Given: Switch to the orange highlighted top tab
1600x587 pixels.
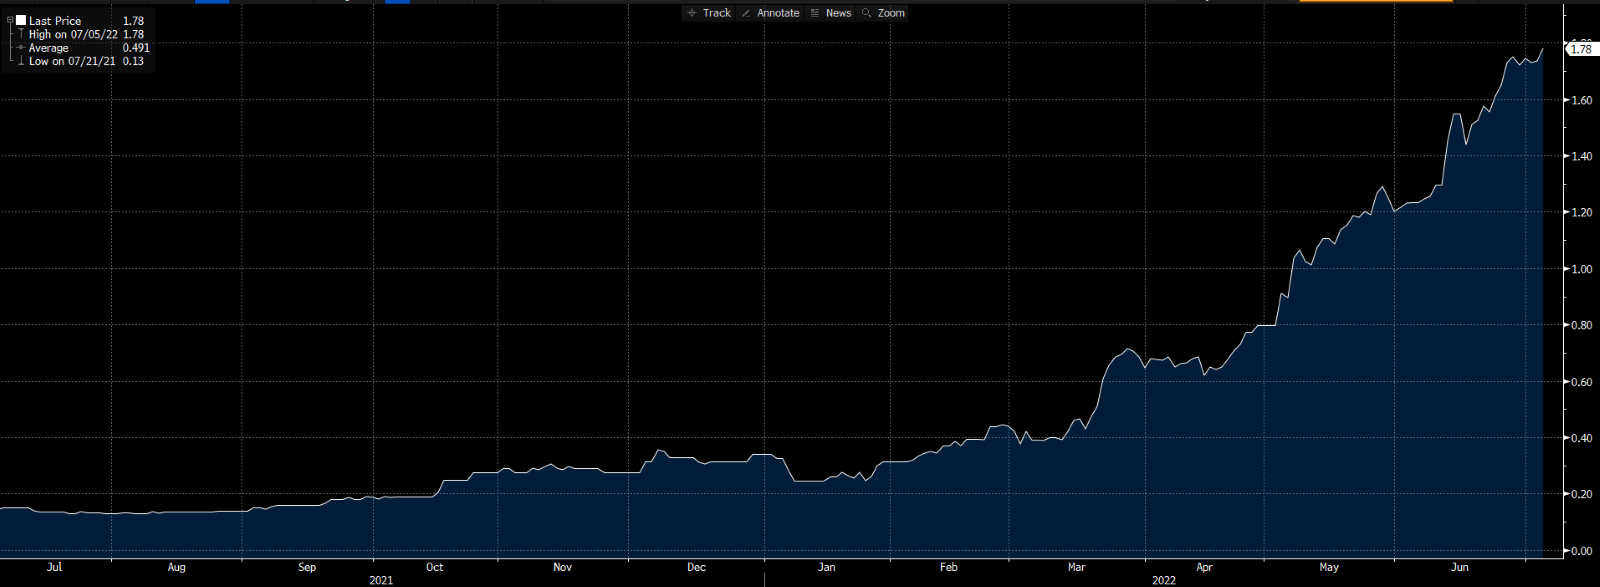Looking at the screenshot, I should (1375, 1).
